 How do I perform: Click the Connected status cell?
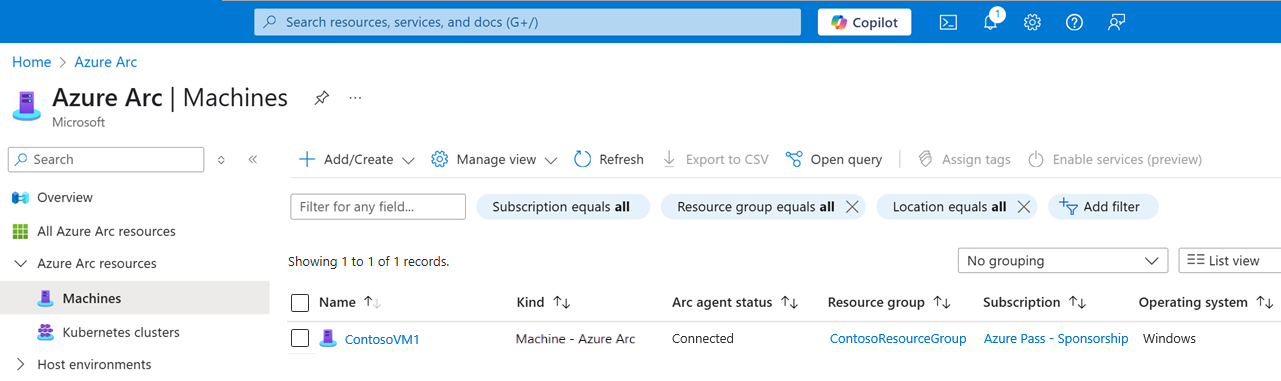(x=703, y=339)
